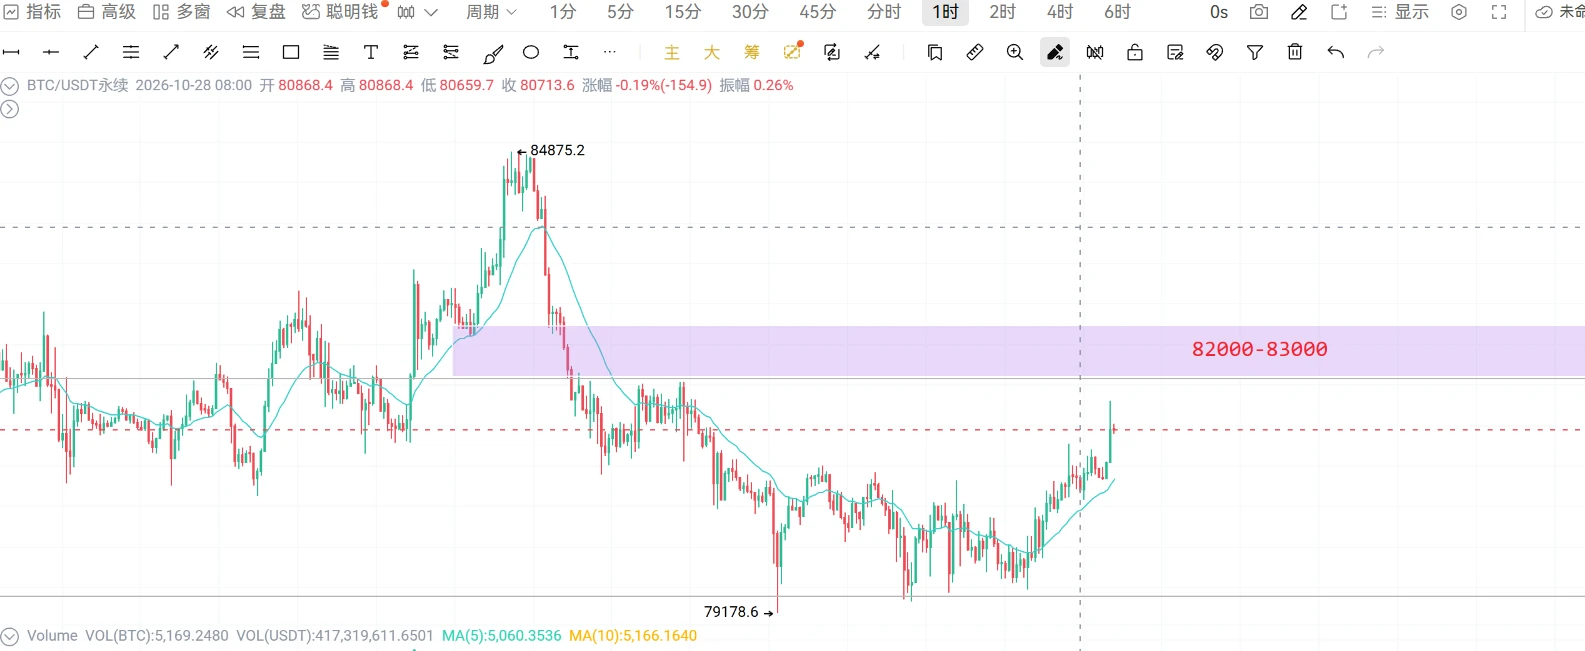Click the ruler measurement tool

(975, 52)
